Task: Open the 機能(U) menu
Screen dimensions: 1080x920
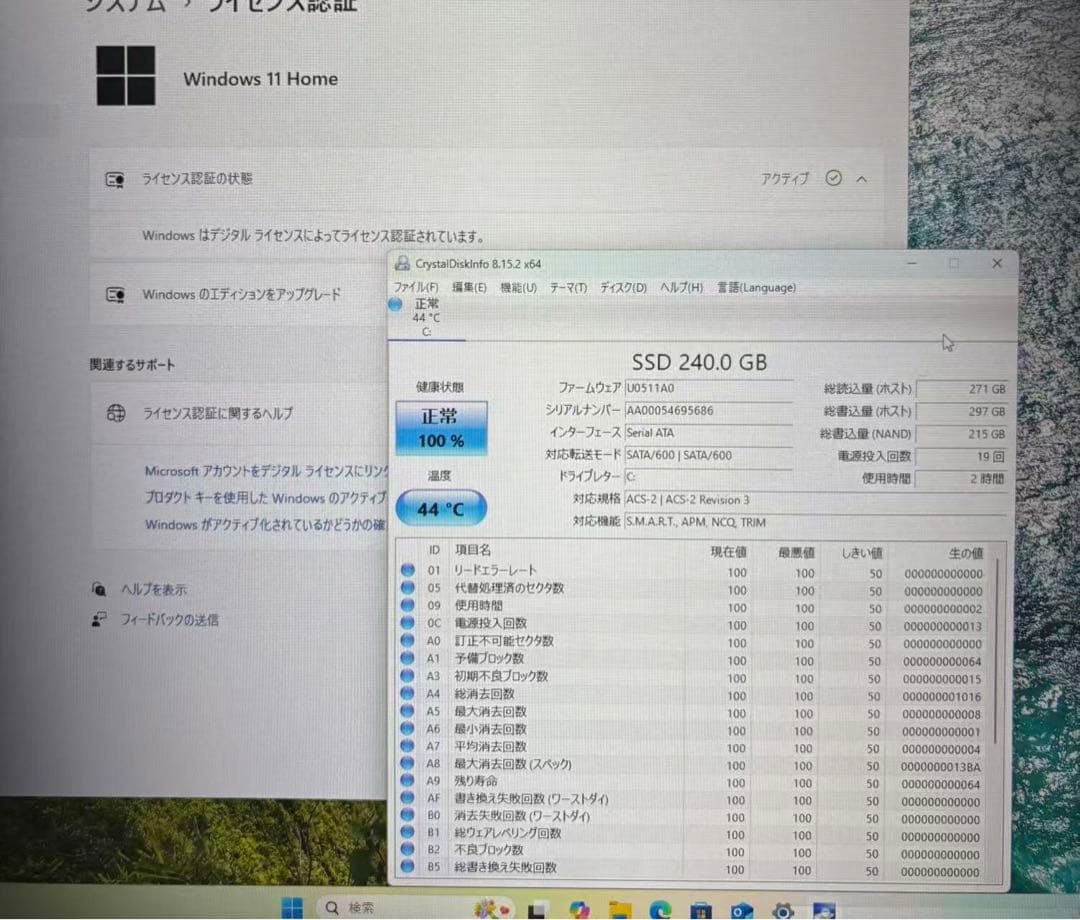Action: click(518, 287)
